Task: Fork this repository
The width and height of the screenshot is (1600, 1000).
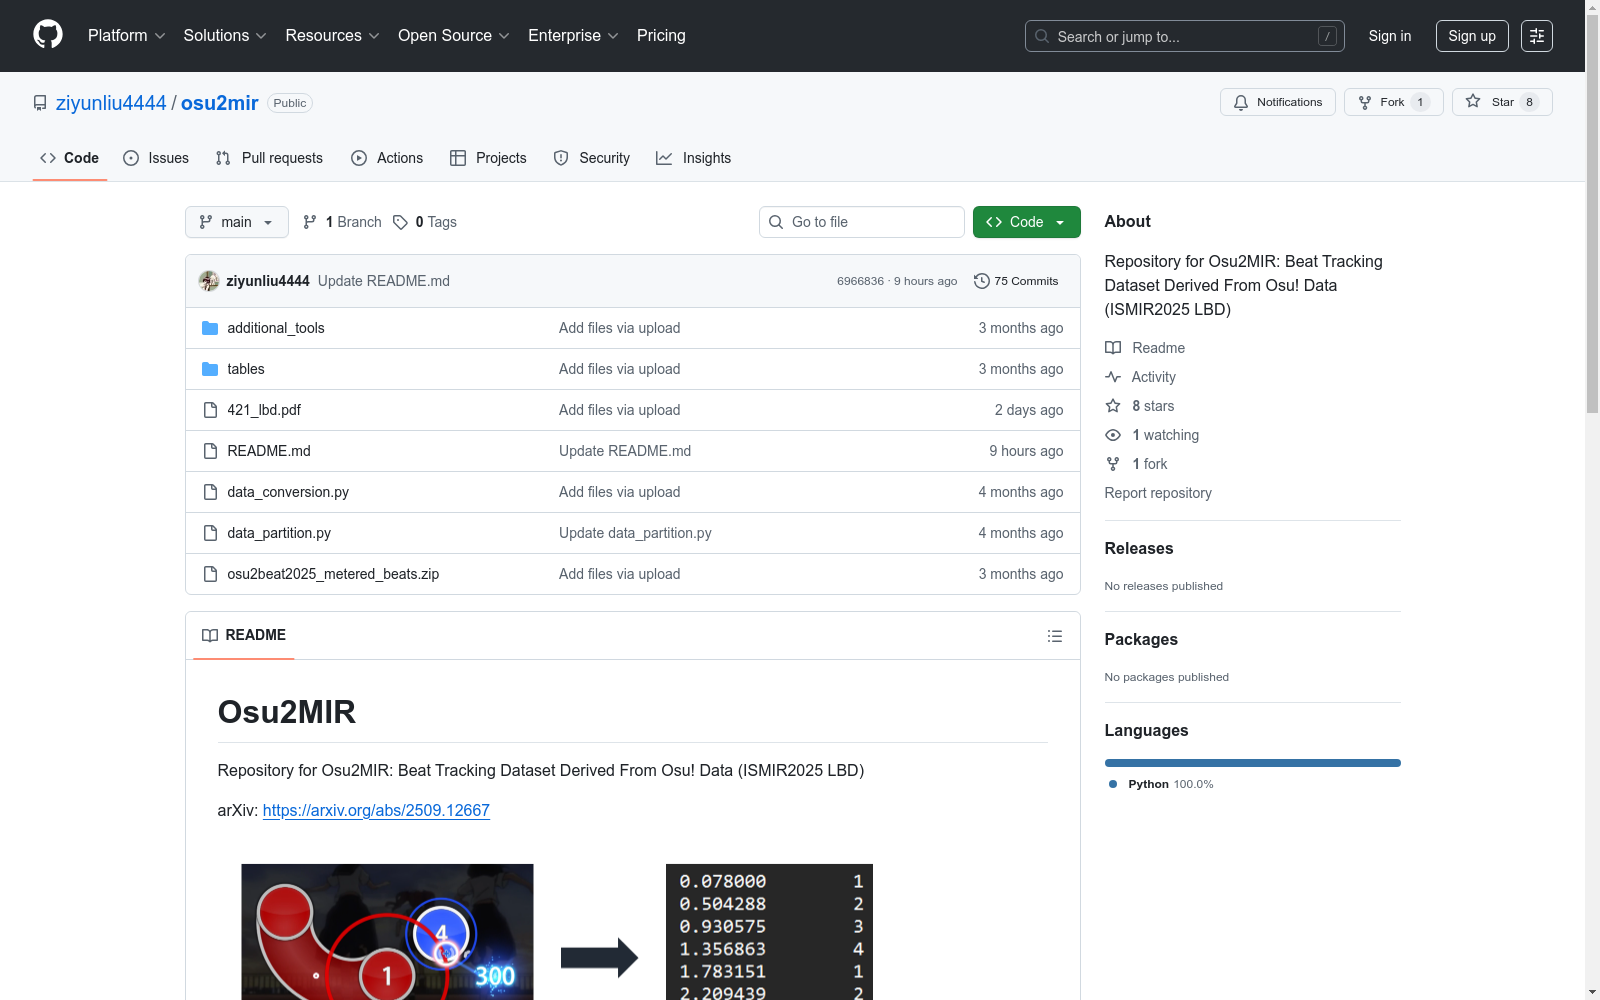Action: click(1393, 102)
